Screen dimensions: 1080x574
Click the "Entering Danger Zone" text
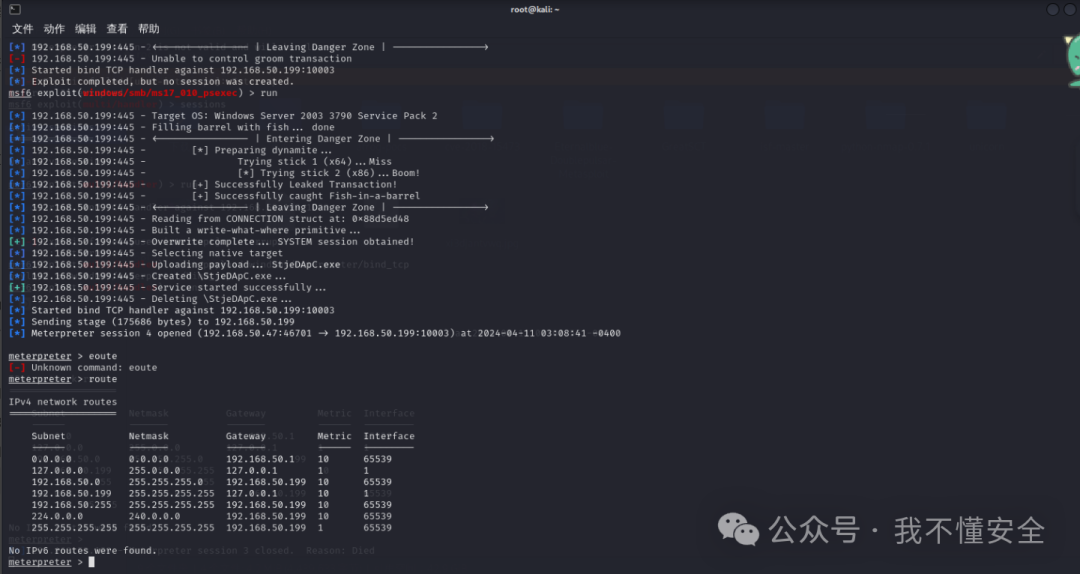[323, 139]
